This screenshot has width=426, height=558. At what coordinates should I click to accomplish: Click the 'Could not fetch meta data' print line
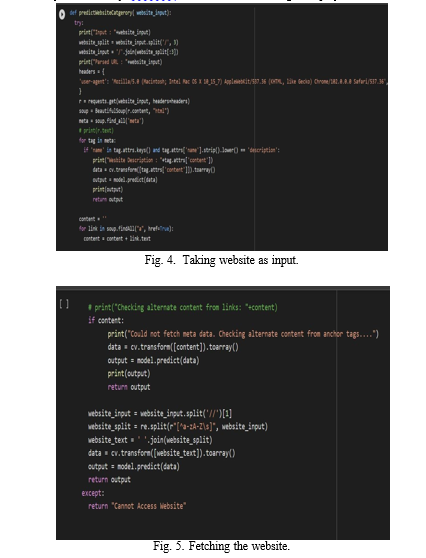click(x=243, y=334)
